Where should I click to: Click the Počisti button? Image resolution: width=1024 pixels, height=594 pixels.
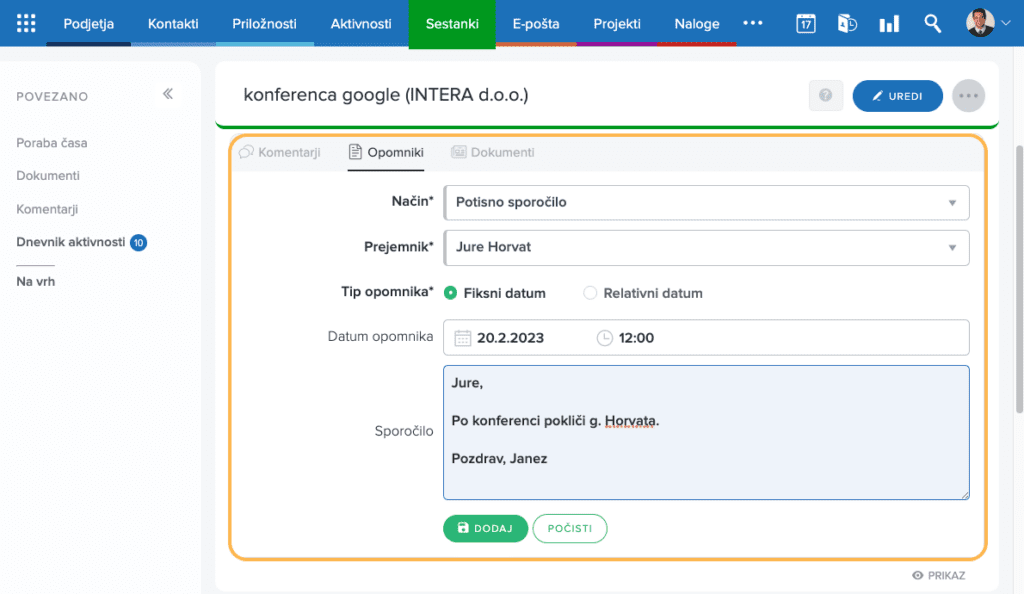click(570, 528)
